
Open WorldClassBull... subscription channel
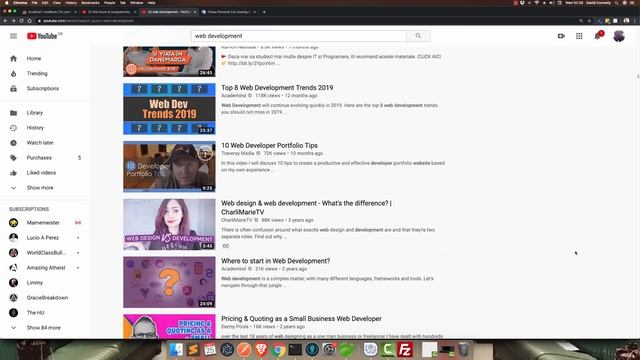(x=45, y=253)
